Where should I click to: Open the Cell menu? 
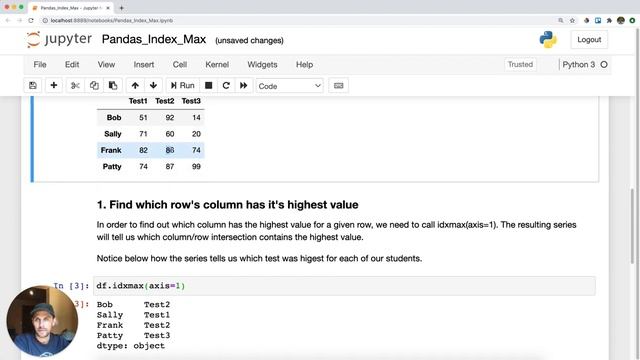point(180,64)
